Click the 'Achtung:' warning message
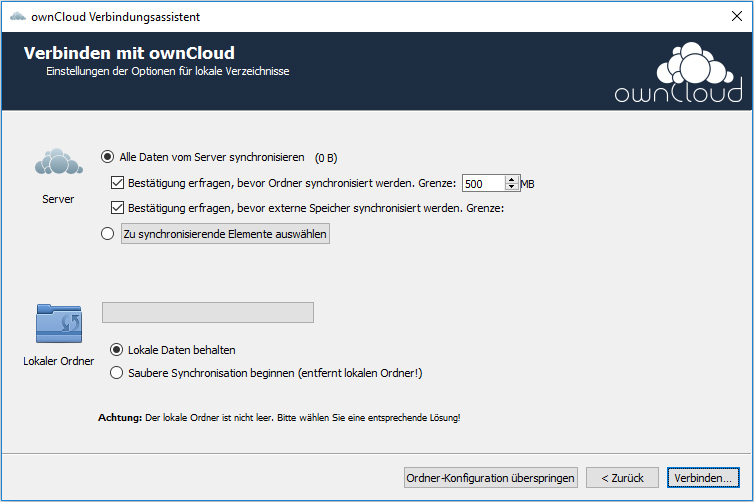 click(279, 417)
